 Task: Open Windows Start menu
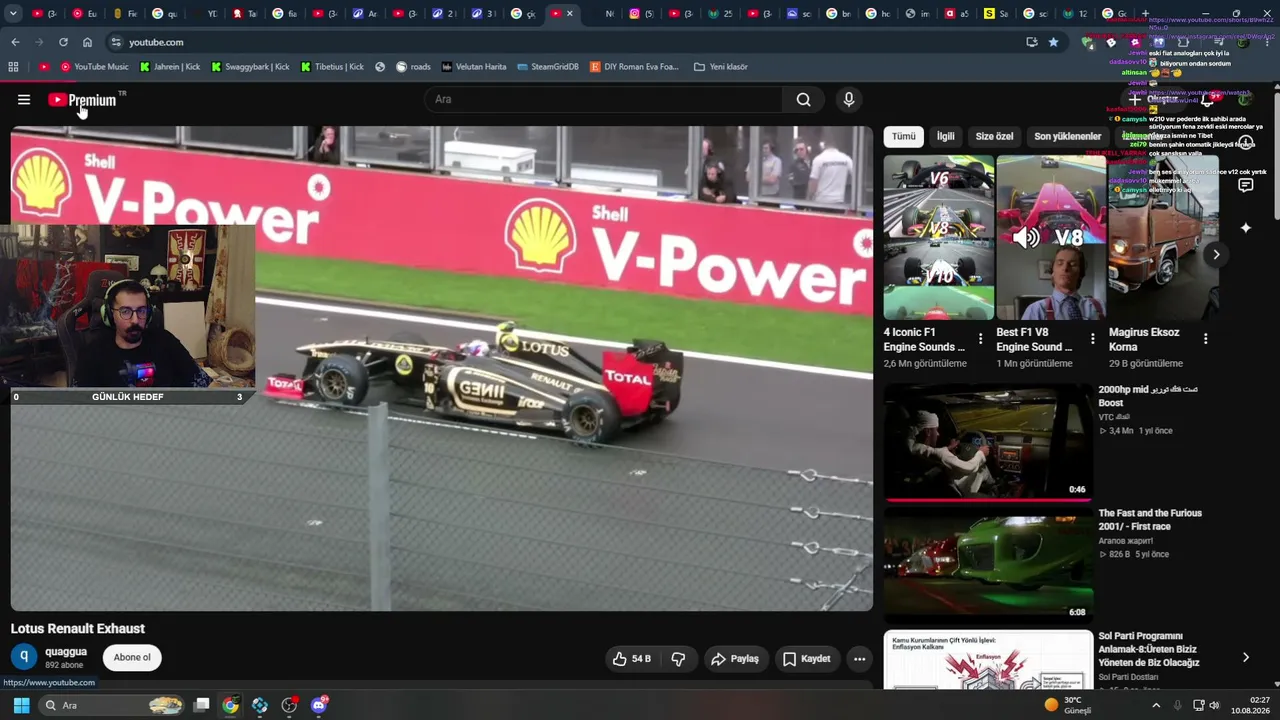tap(21, 705)
